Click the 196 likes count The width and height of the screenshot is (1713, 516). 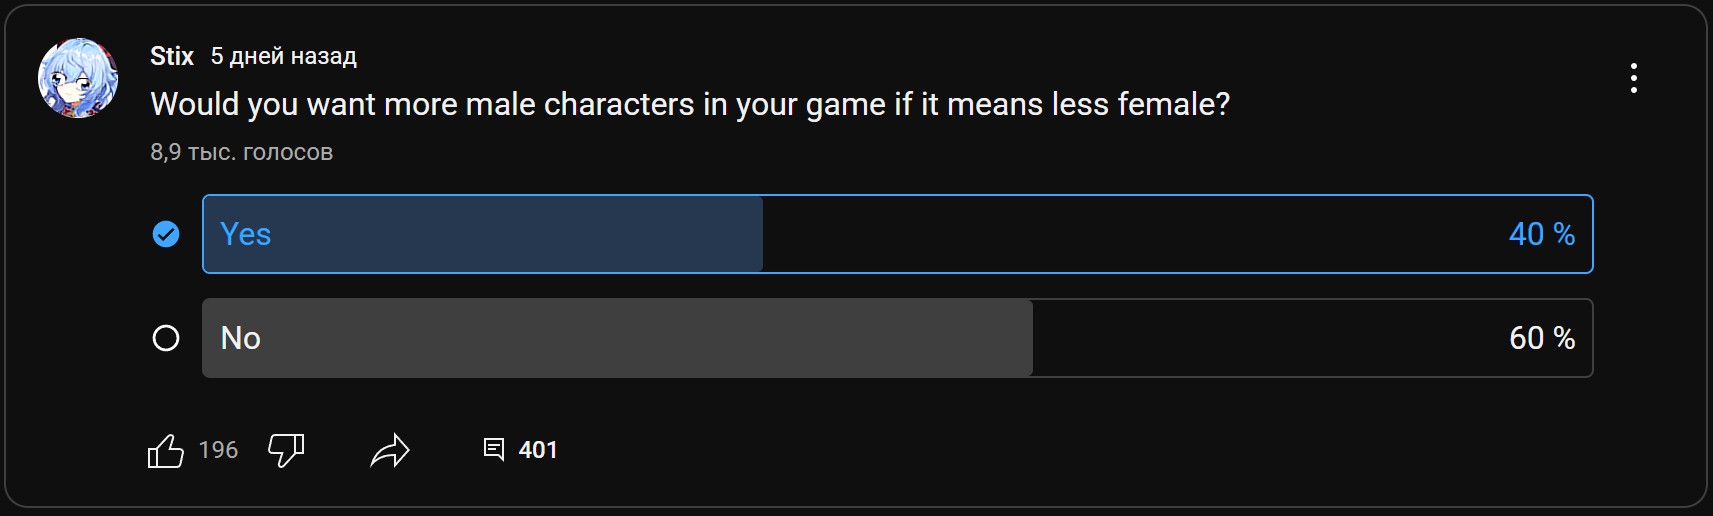[x=218, y=450]
